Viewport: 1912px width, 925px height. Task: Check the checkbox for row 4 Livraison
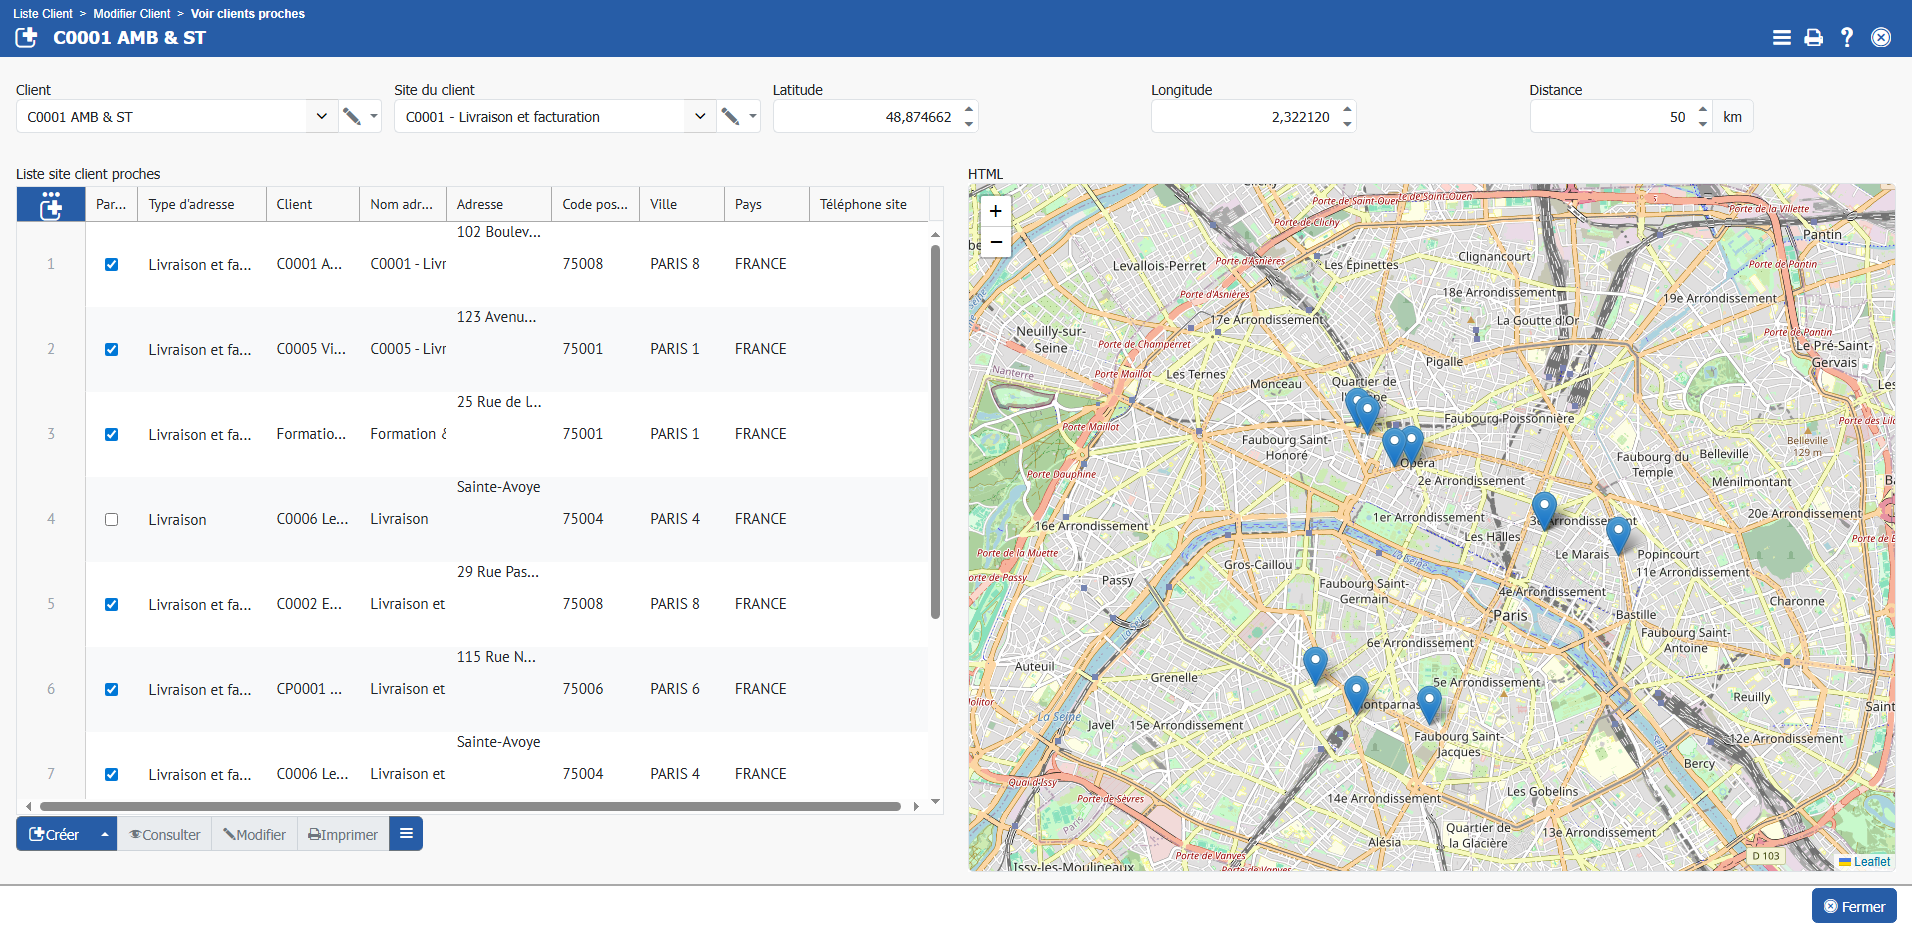point(112,520)
